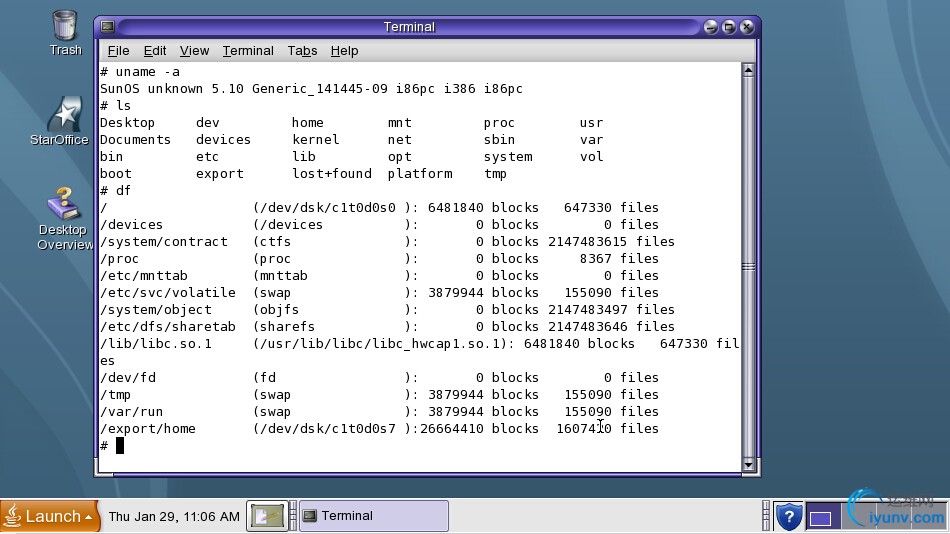950x534 pixels.
Task: Open the Tabs menu
Action: [x=302, y=51]
